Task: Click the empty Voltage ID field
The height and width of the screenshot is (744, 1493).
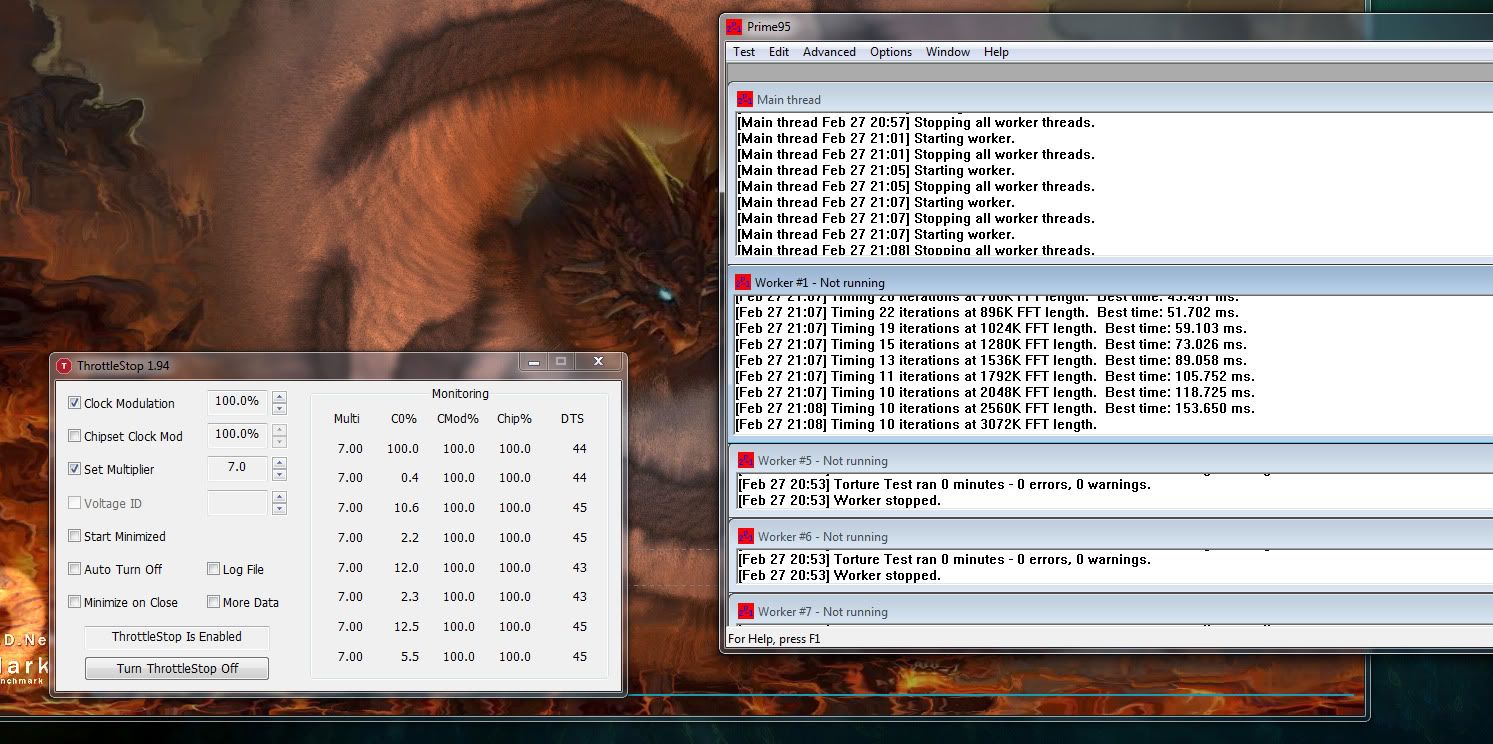Action: click(237, 502)
